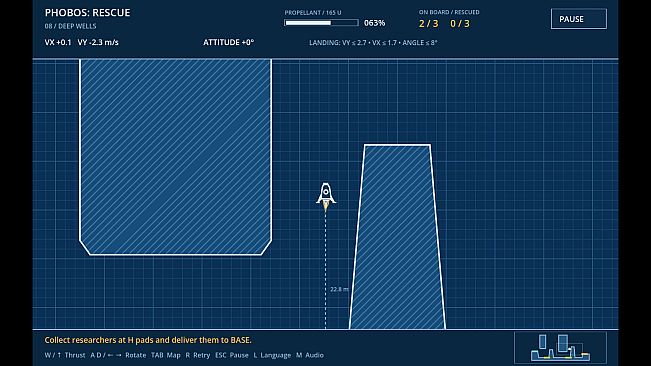The width and height of the screenshot is (651, 366).
Task: Click the '0 / 3' rescued counter
Action: tap(460, 24)
